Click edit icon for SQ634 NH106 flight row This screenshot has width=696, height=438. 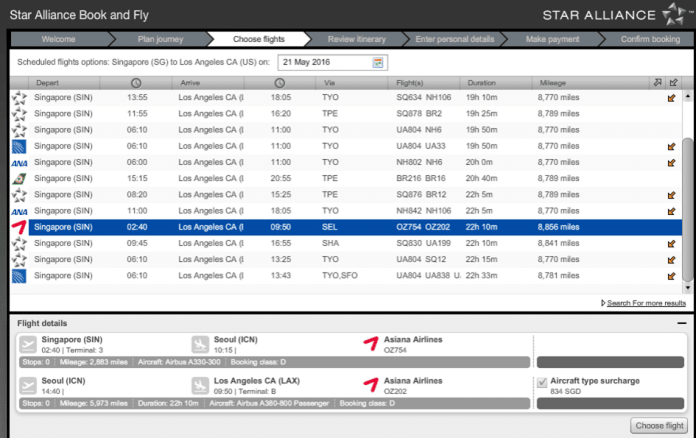(x=672, y=98)
